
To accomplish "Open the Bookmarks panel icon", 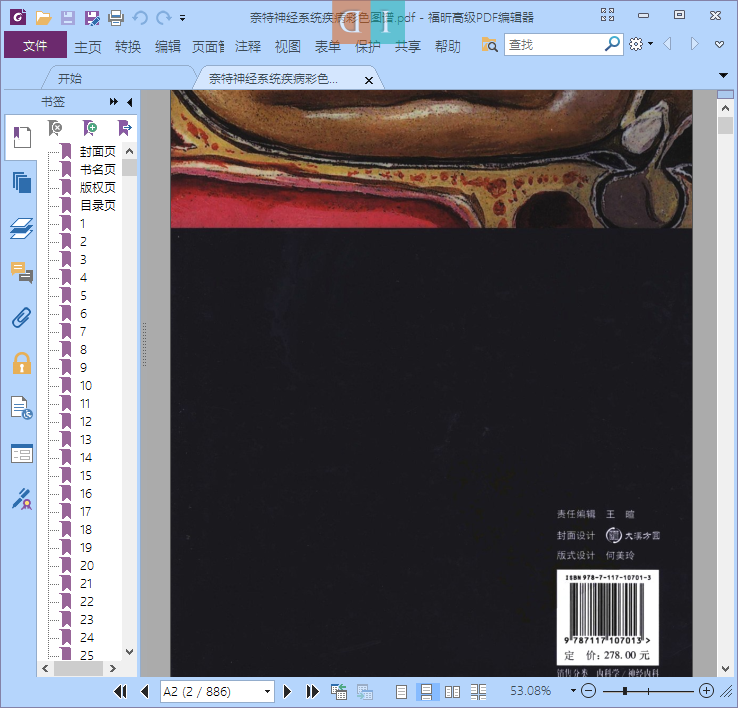I will tap(22, 137).
